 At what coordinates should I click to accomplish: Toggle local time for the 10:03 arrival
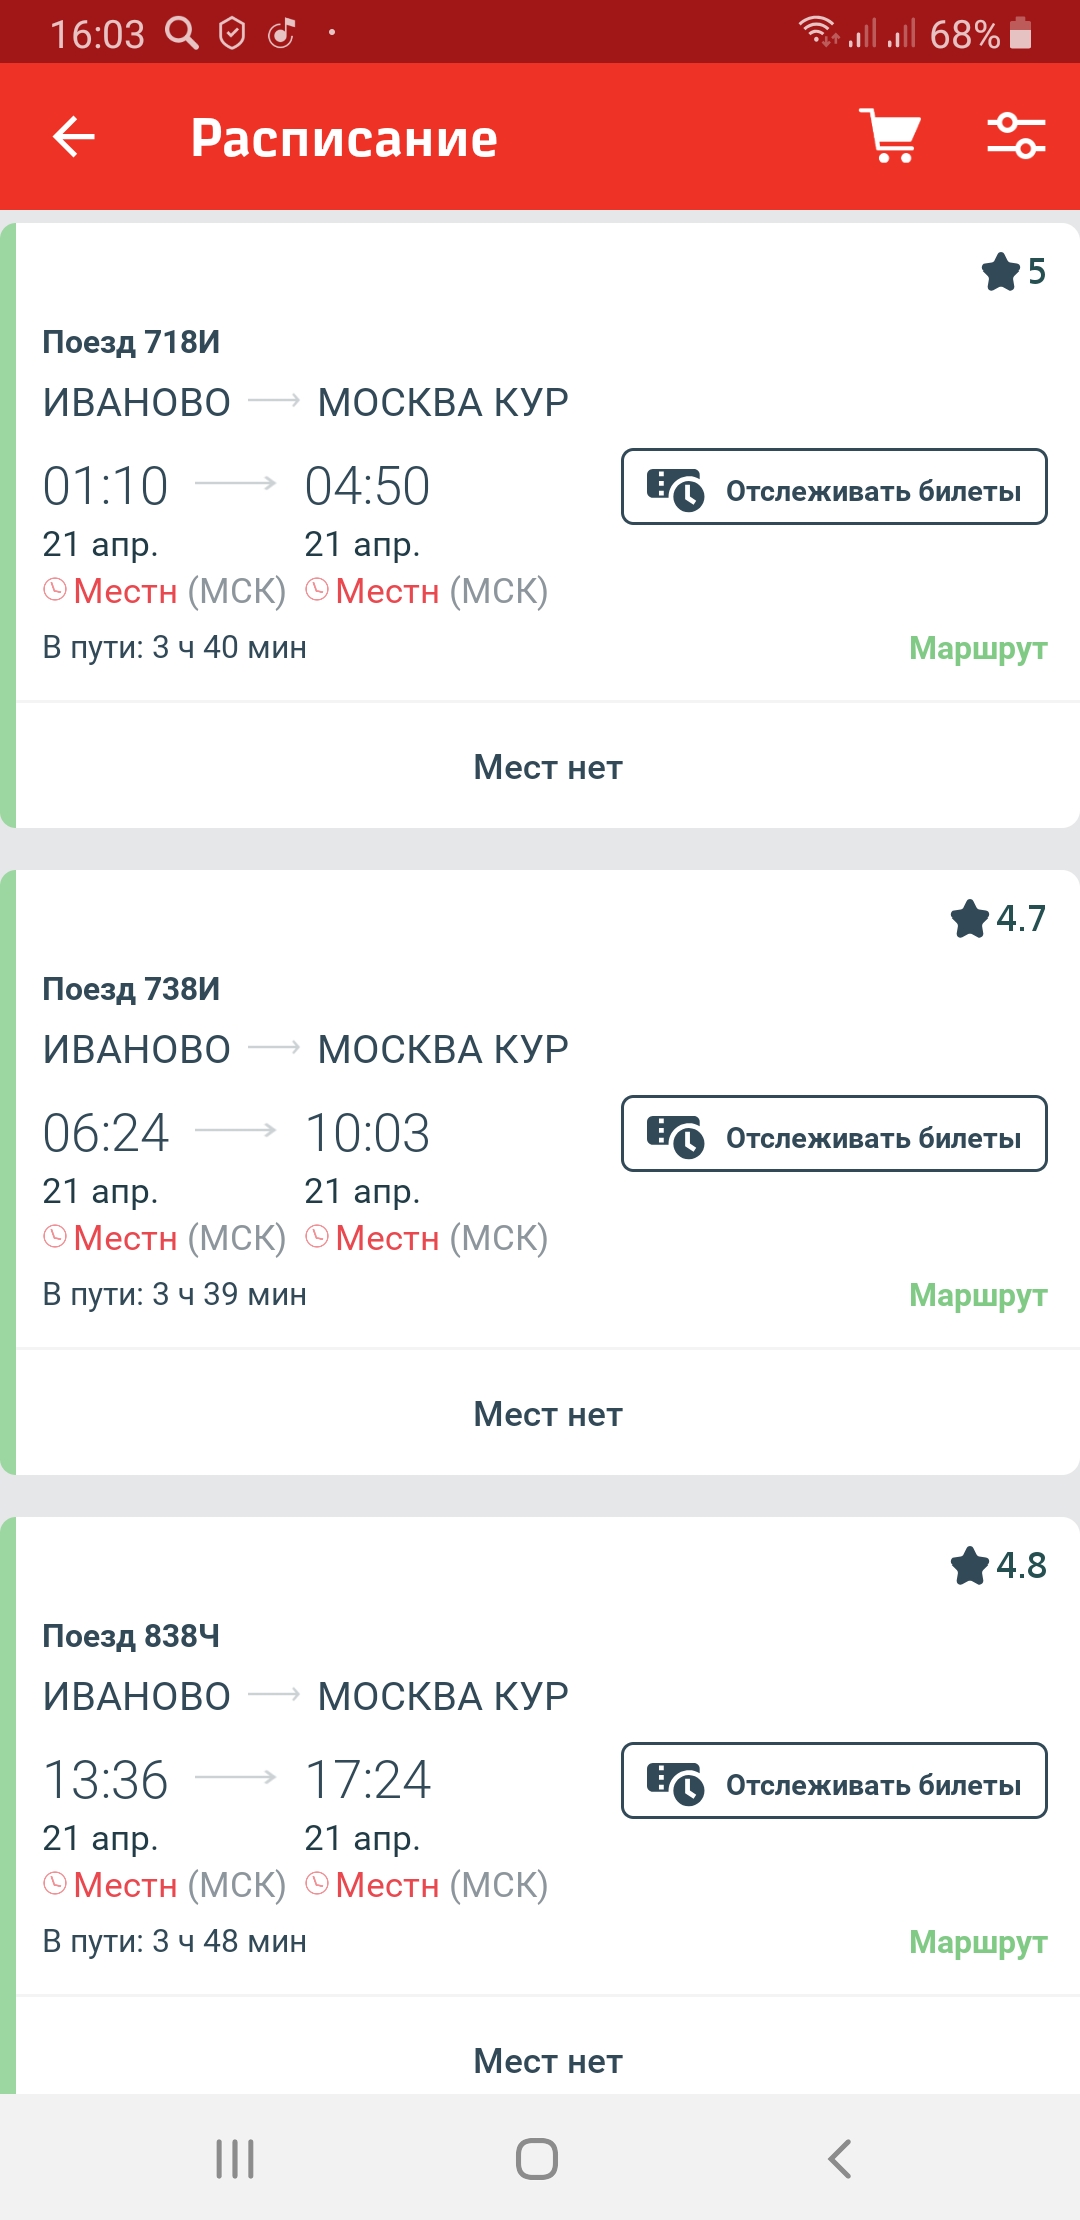pos(425,1238)
